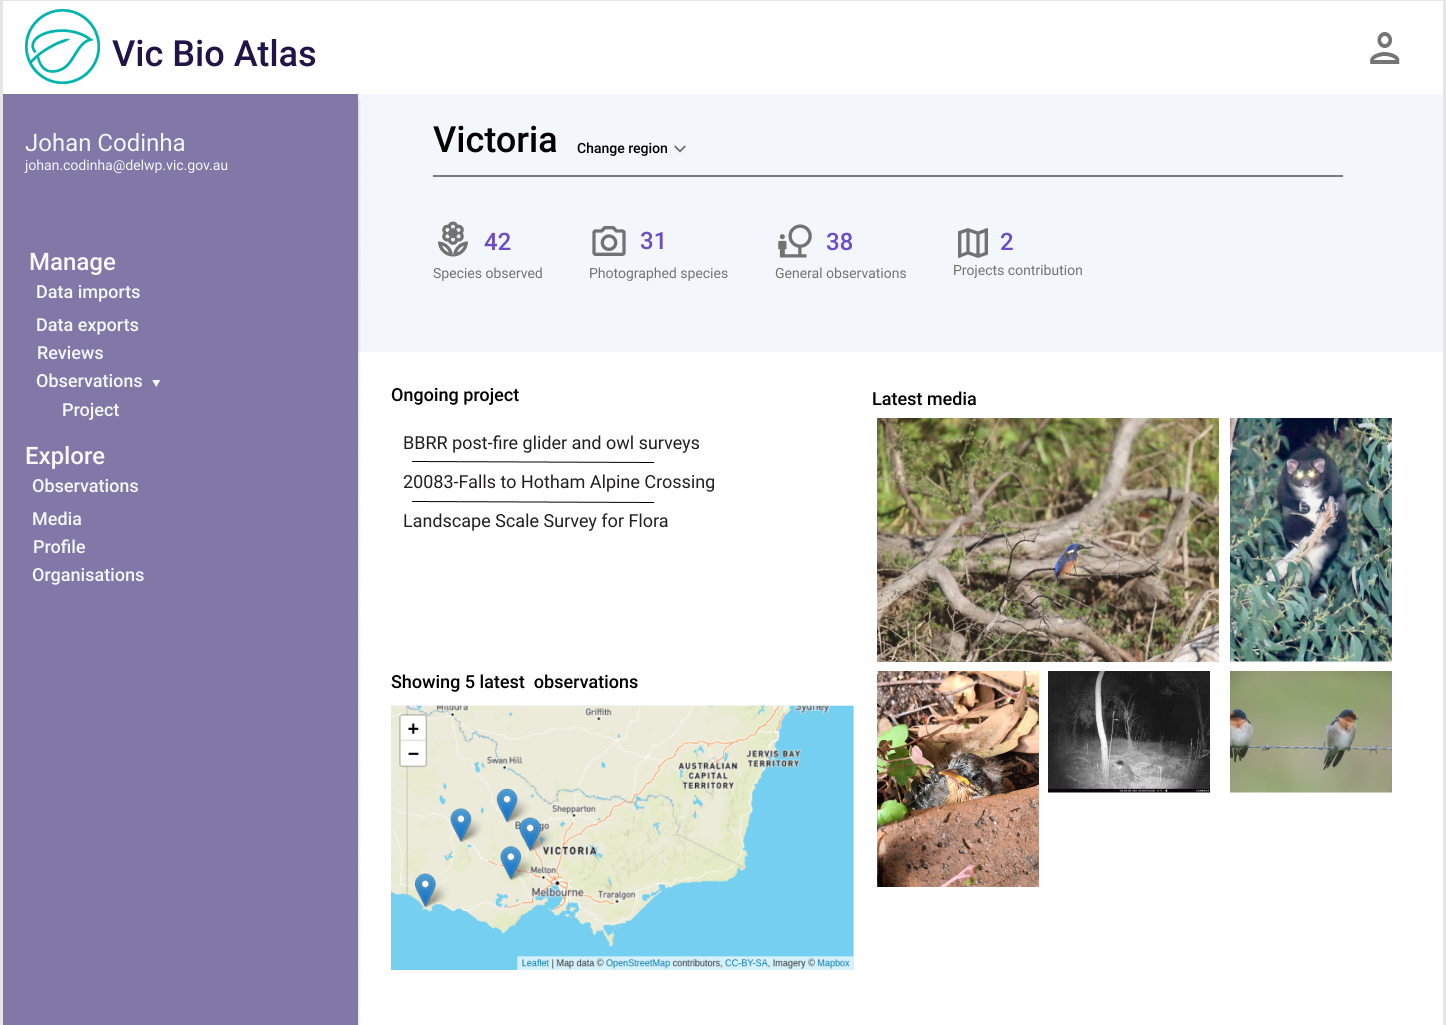
Task: Click the Mapbox attribution link
Action: tap(833, 963)
